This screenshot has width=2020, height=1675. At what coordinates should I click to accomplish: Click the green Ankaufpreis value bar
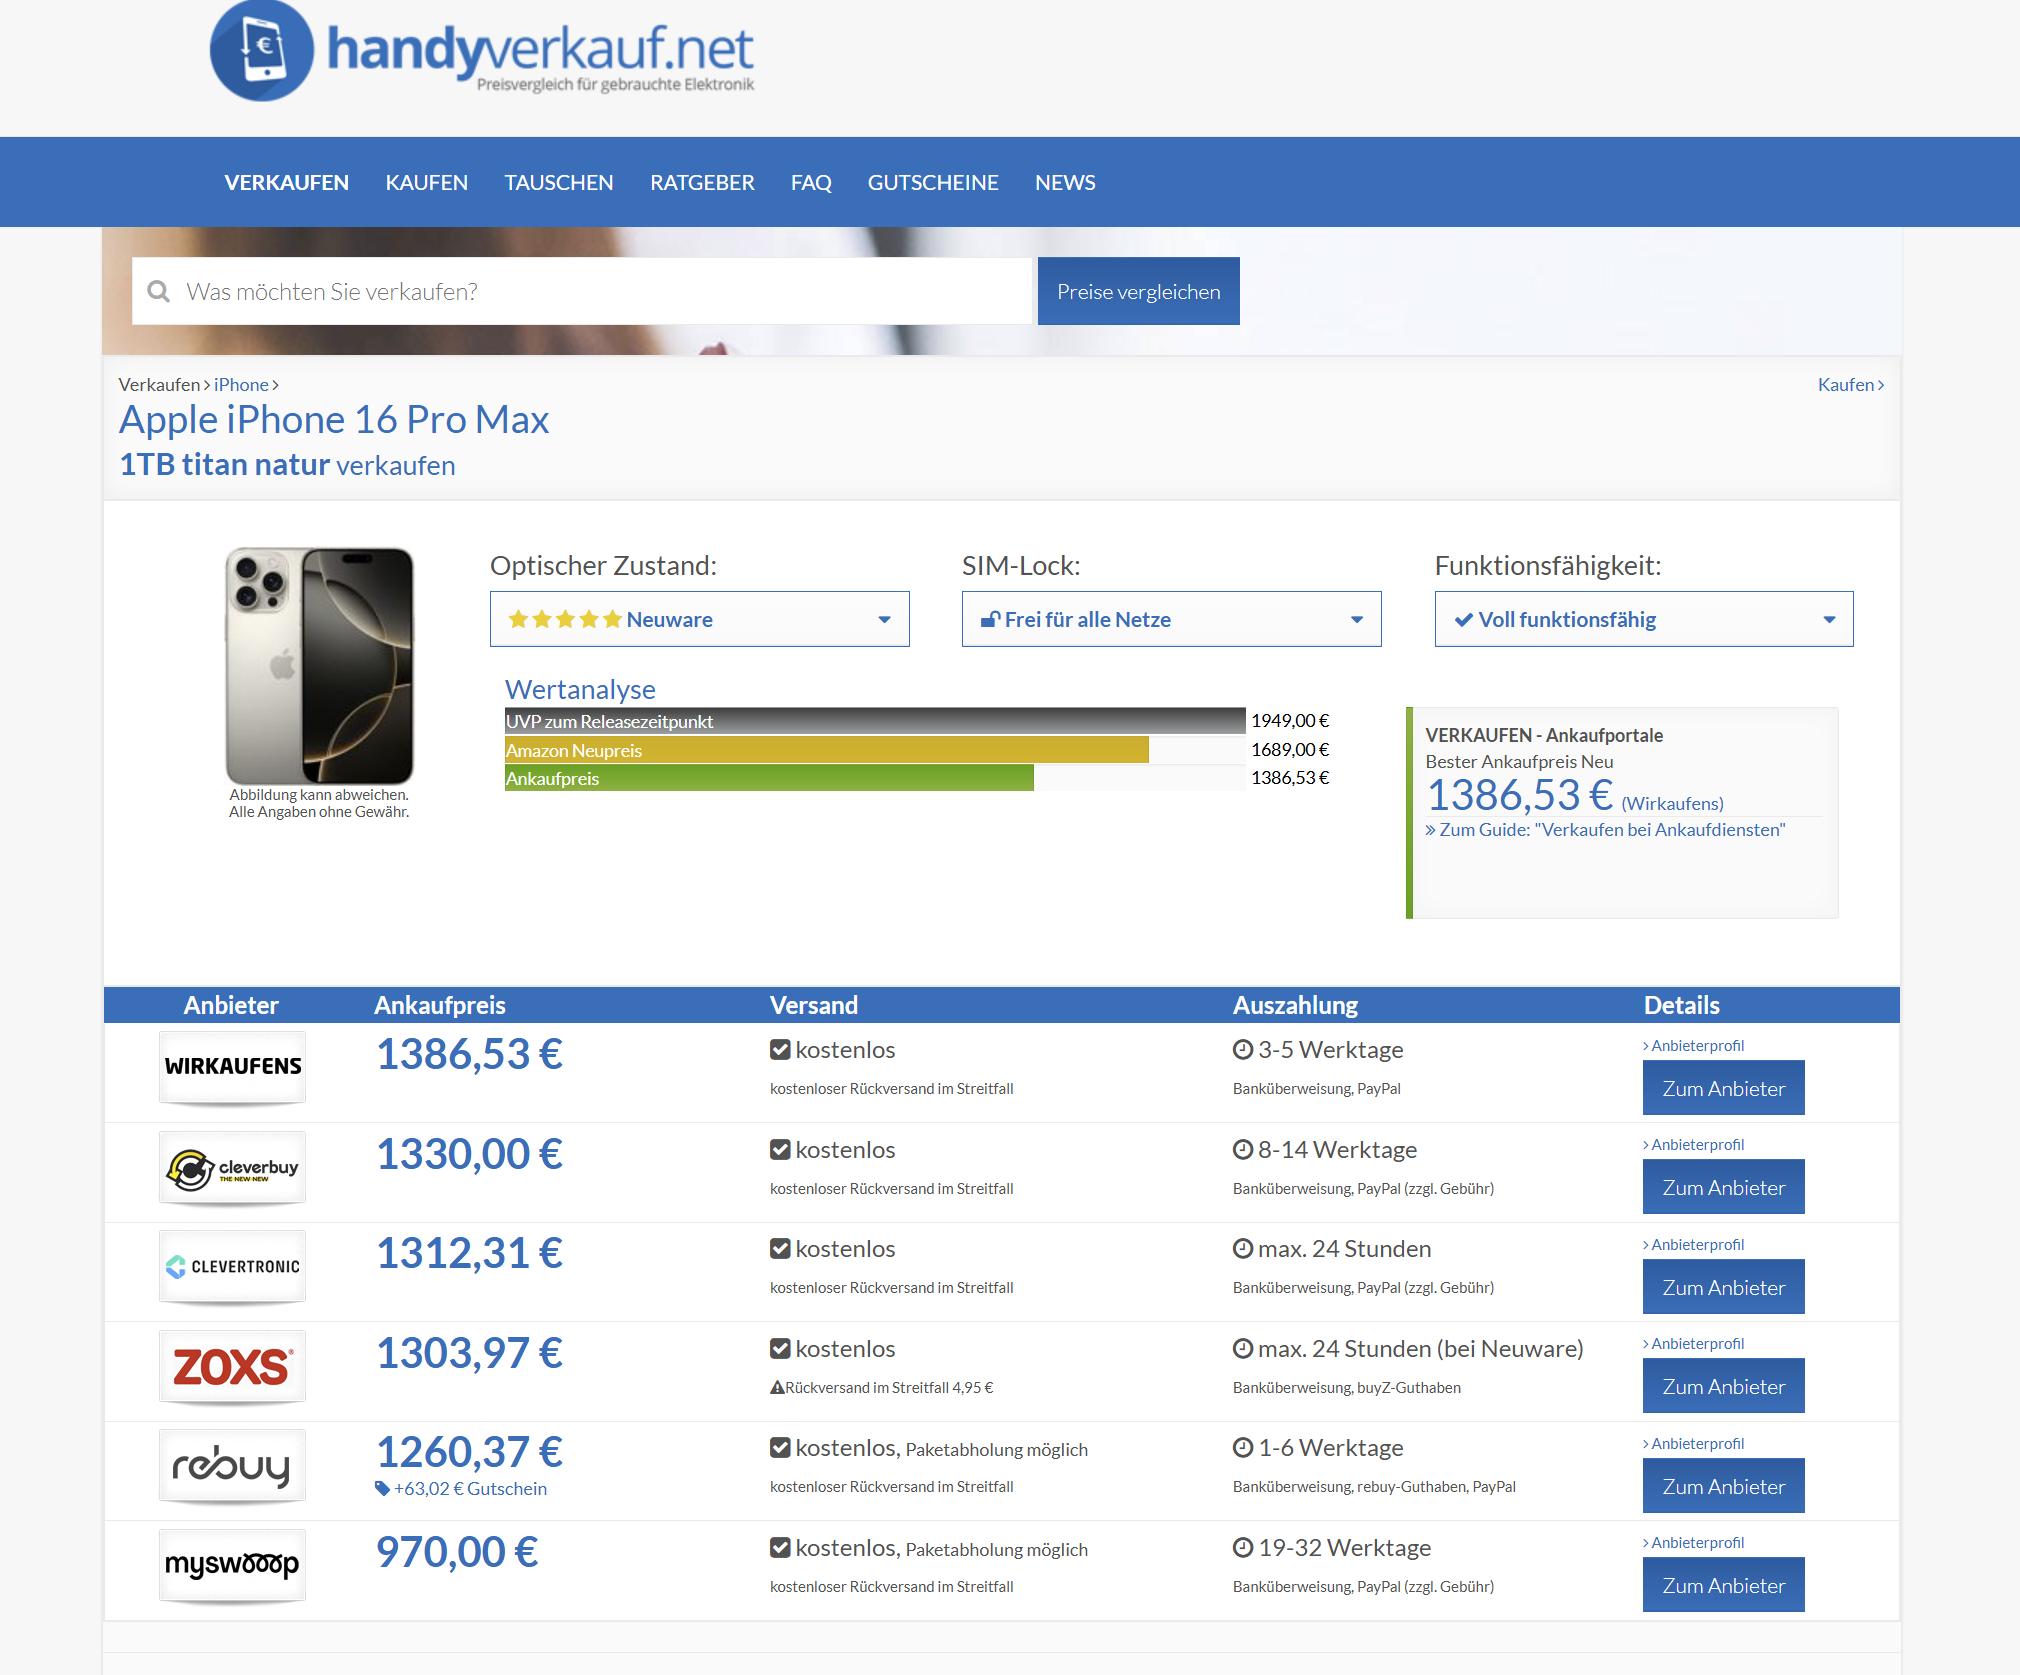[x=769, y=778]
